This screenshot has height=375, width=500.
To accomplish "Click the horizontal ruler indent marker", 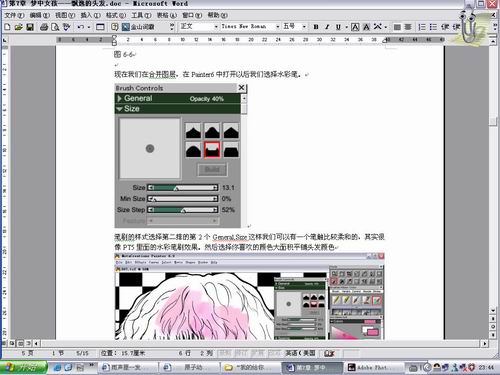I will (x=114, y=41).
